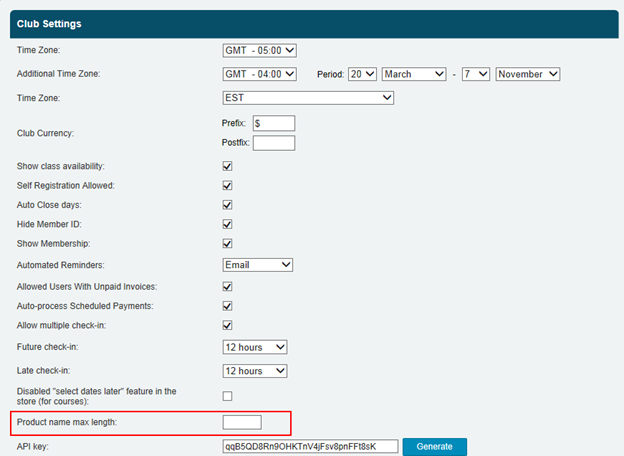Disable the Hide Member ID checkbox
This screenshot has height=456, width=624.
pos(228,225)
